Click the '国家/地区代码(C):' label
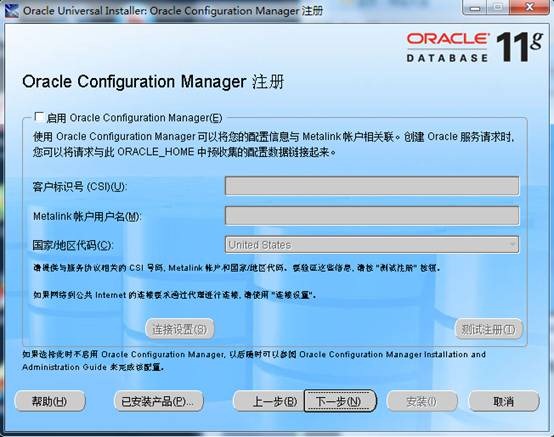Viewport: 554px width, 437px height. [73, 245]
